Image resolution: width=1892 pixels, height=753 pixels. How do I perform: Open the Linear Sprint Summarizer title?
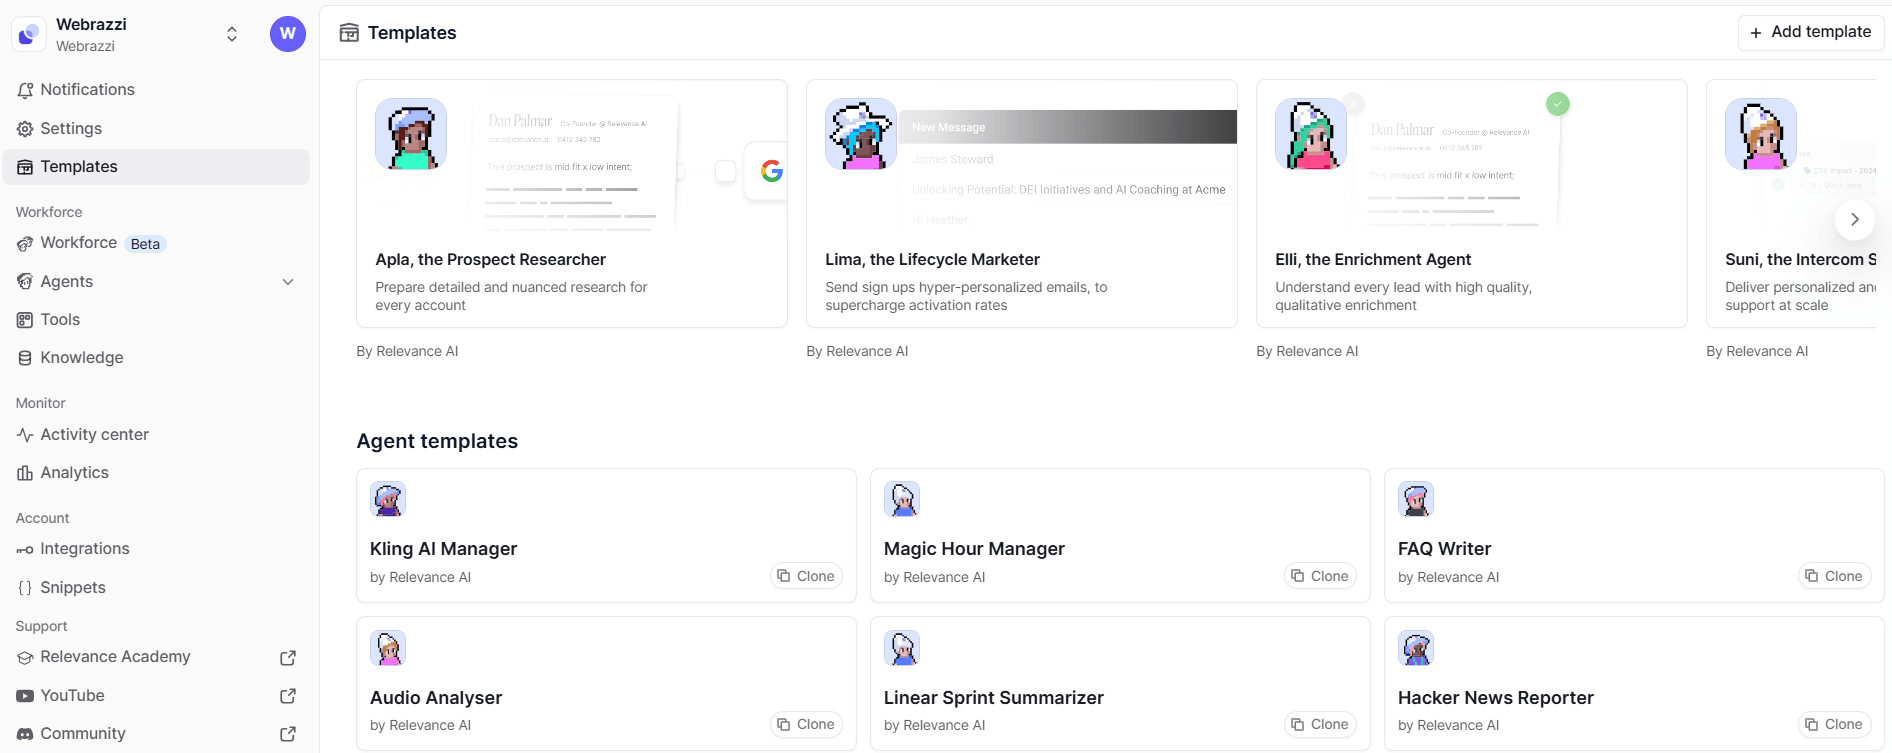pyautogui.click(x=994, y=698)
